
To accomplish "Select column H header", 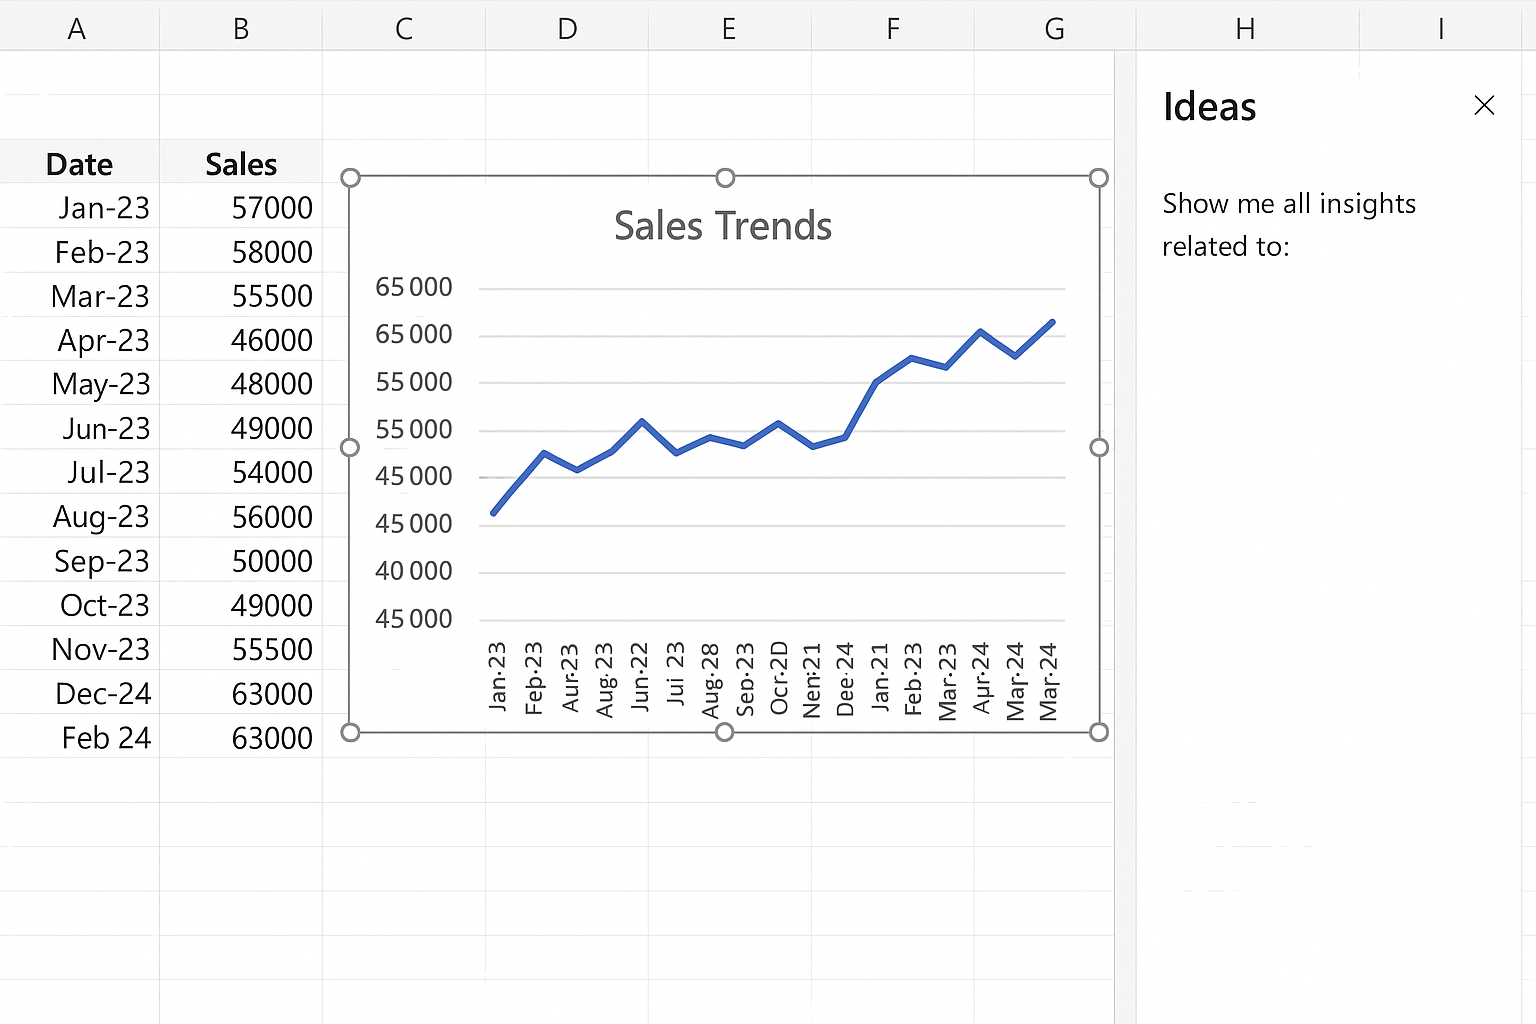I will tap(1246, 29).
